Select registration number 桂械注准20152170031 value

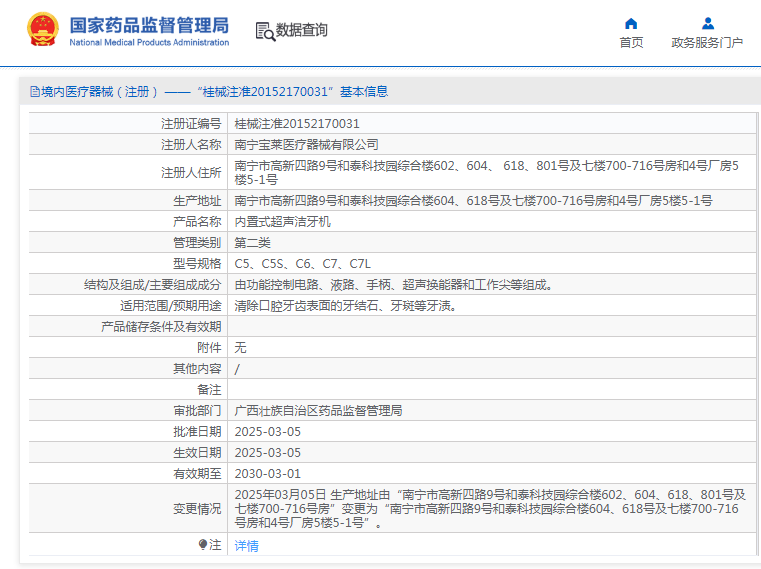[297, 124]
